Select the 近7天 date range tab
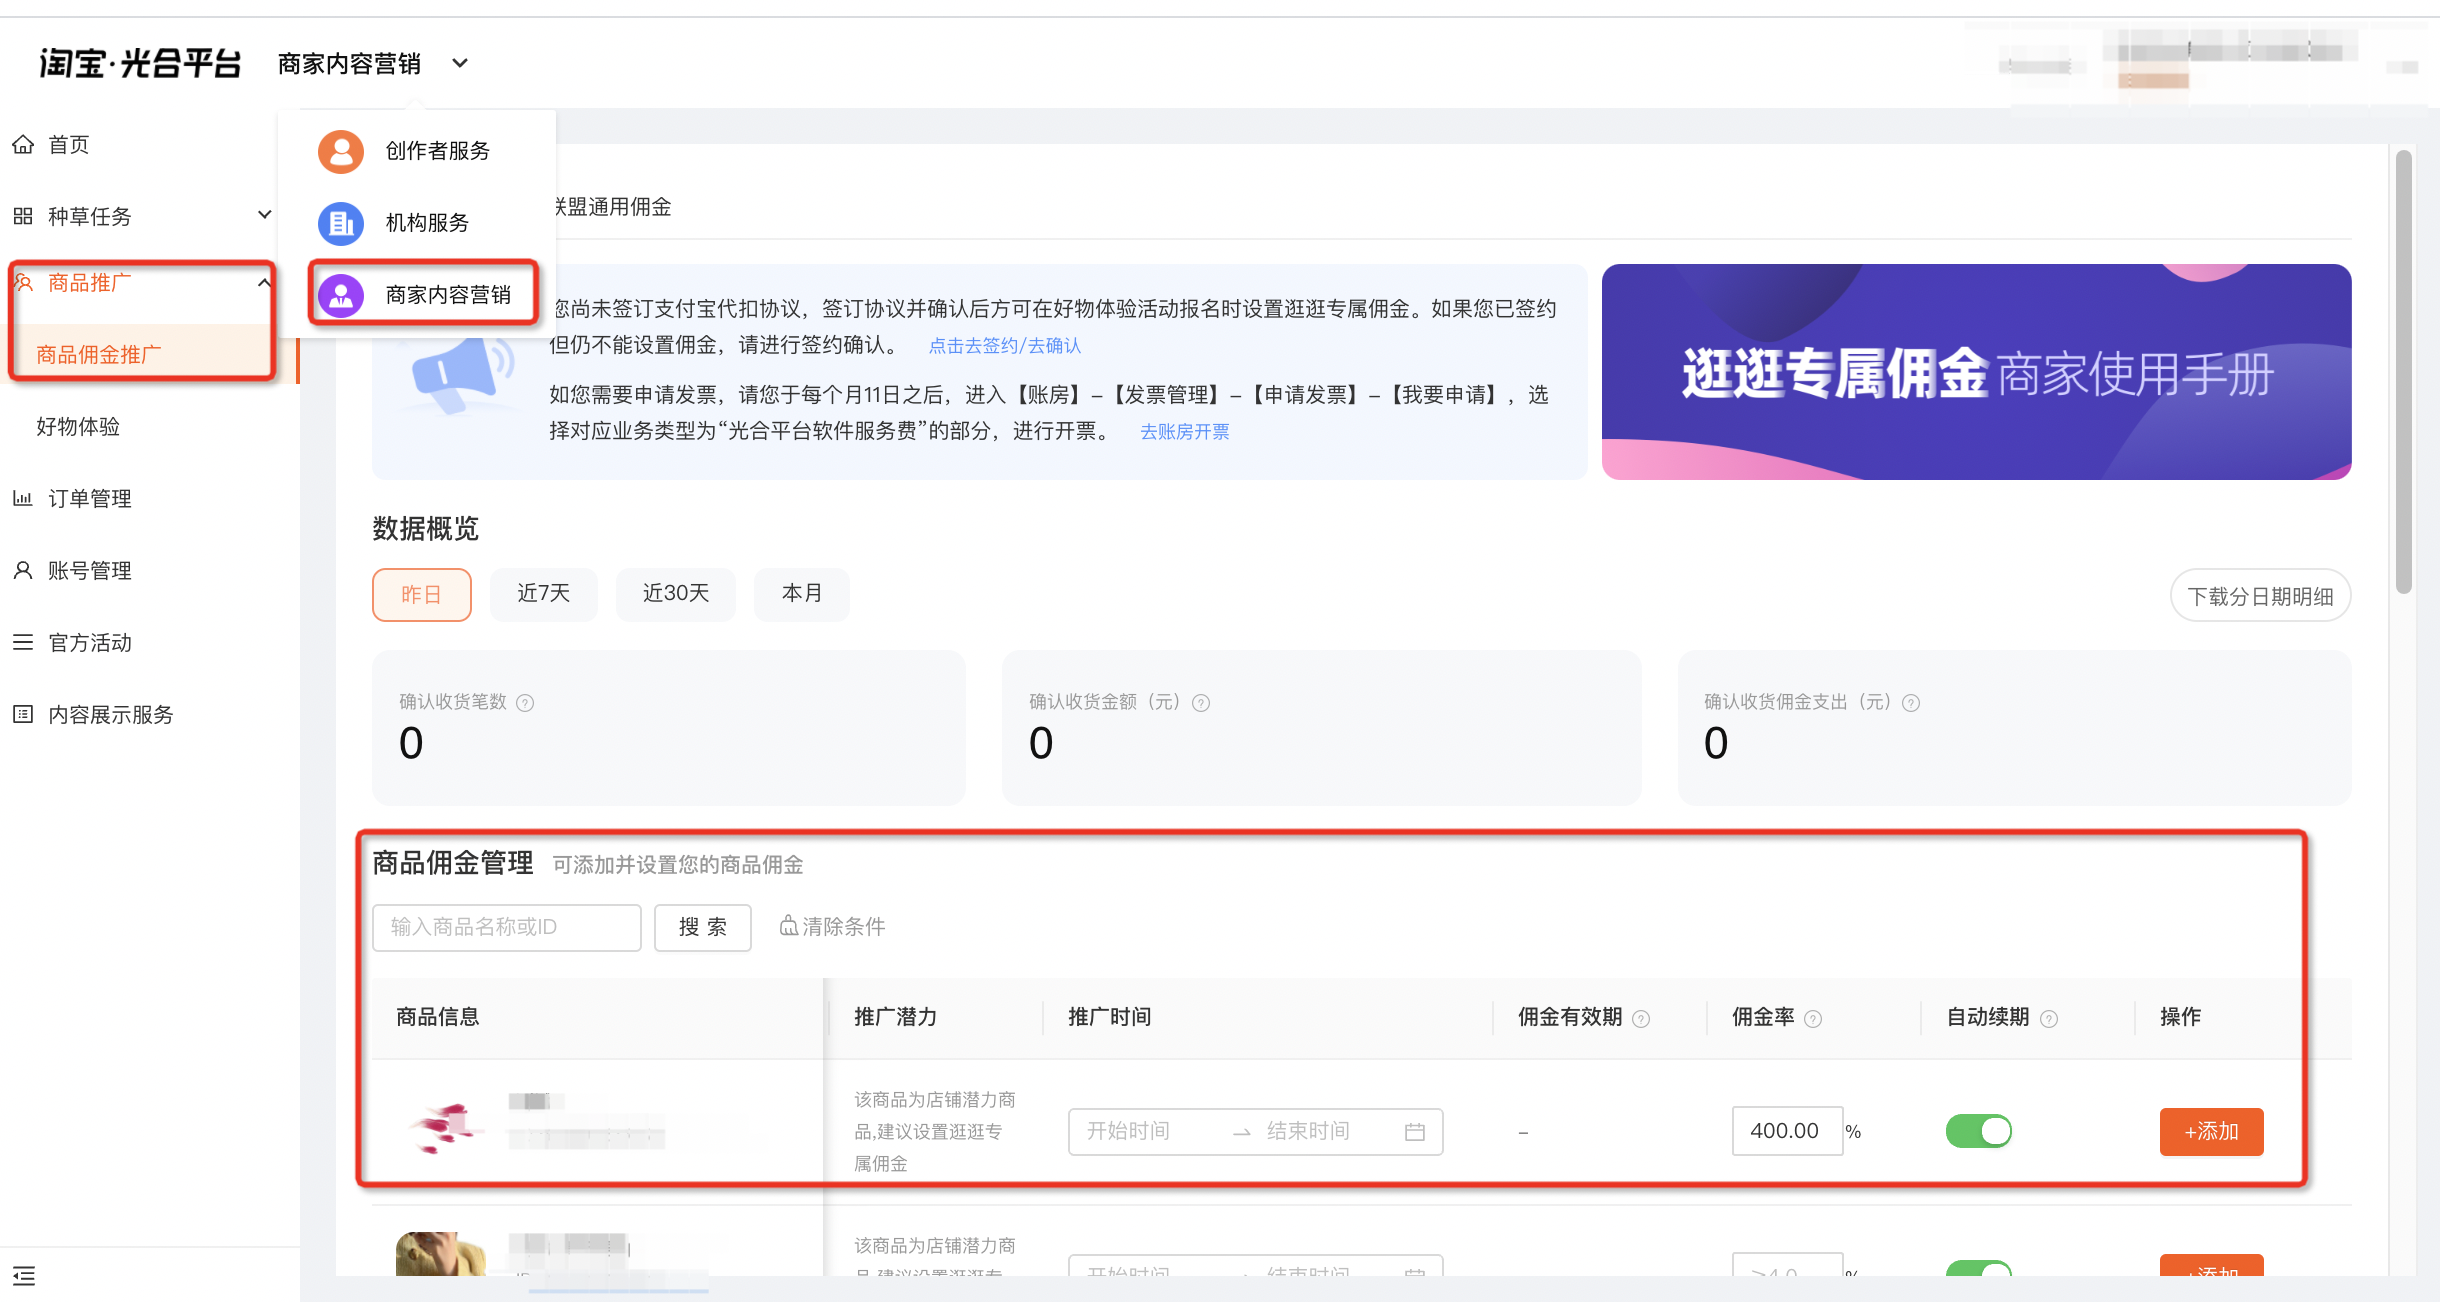Viewport: 2440px width, 1302px height. click(544, 594)
